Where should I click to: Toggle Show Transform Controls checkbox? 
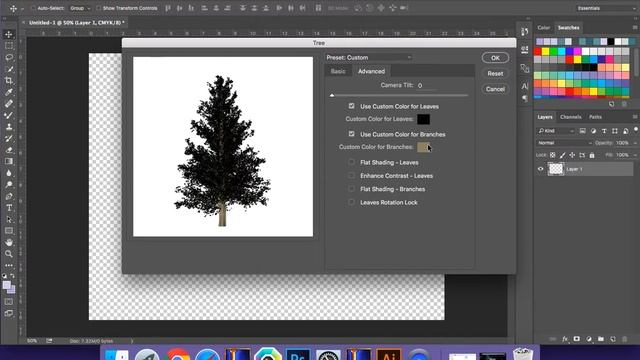tap(98, 8)
